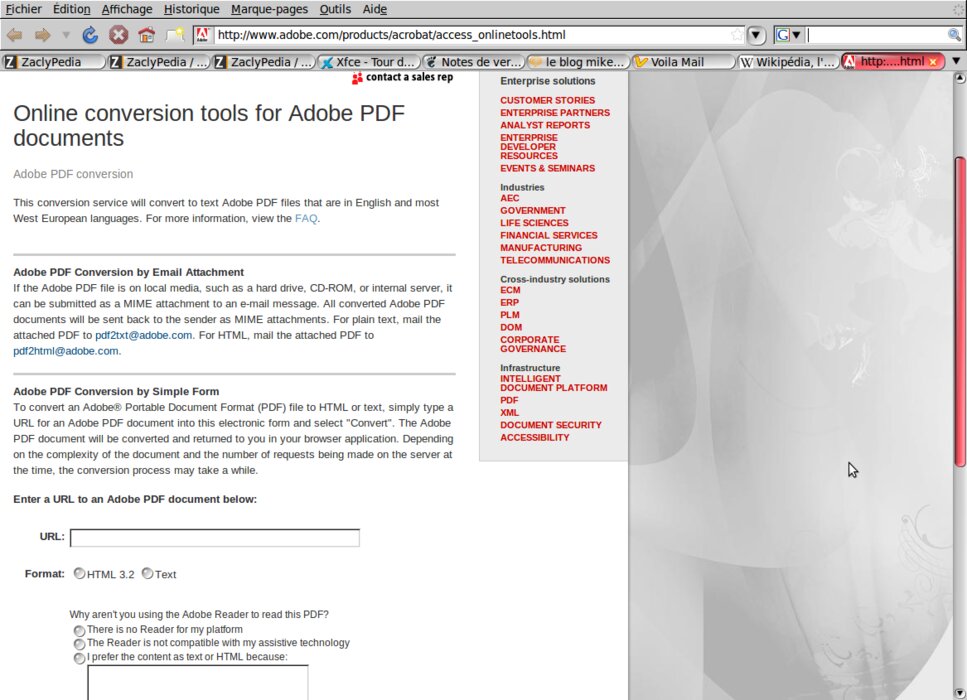Click the Forward arrow button
Screen dimensions: 967x700
tap(42, 35)
